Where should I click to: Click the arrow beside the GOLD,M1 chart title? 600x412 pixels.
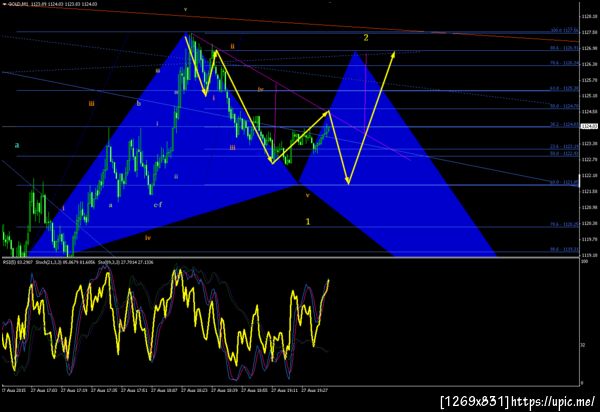4,4
